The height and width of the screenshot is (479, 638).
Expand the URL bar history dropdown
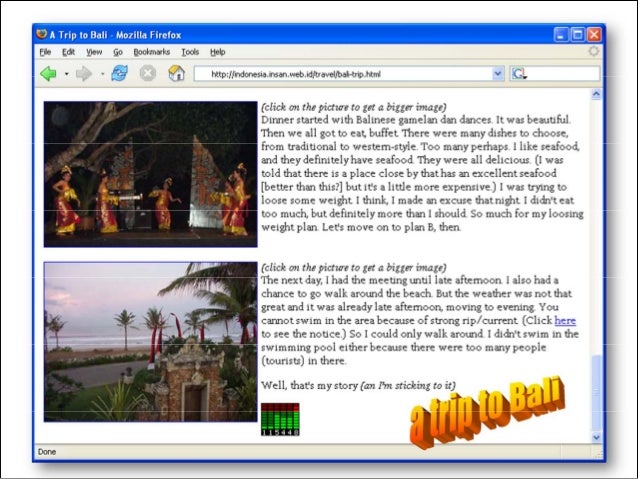point(498,74)
